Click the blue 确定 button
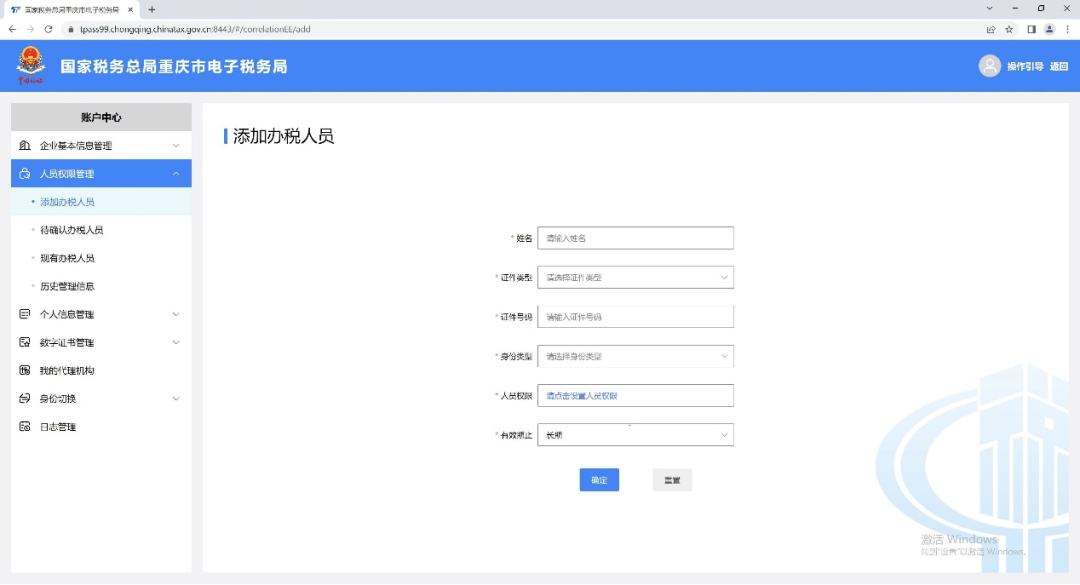Image resolution: width=1080 pixels, height=585 pixels. 599,480
